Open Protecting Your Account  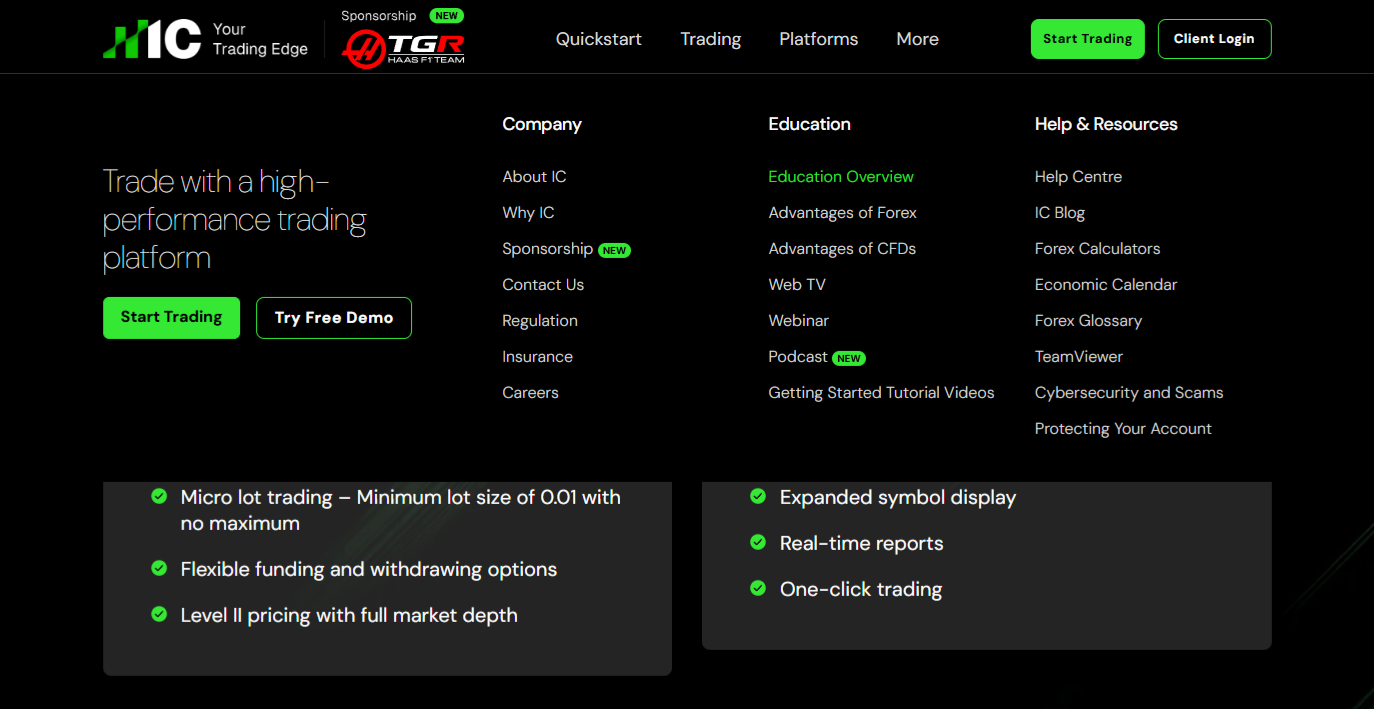(1123, 429)
